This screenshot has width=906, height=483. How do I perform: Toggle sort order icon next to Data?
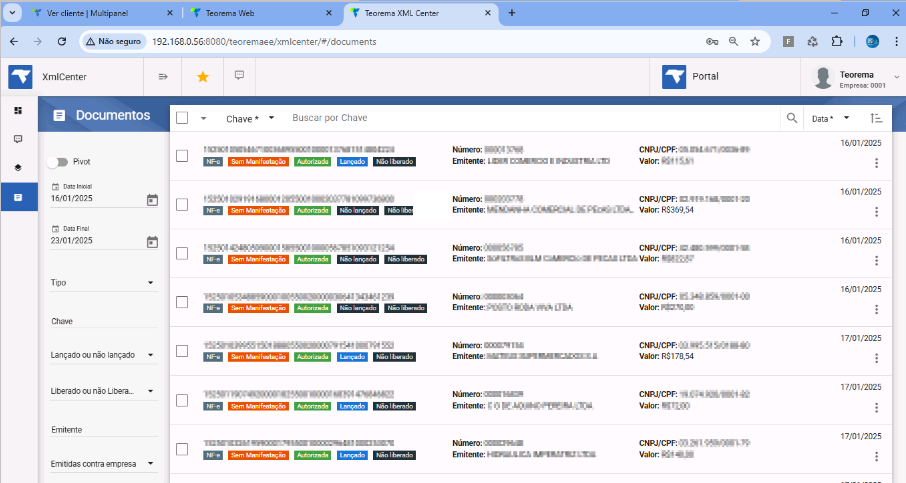coord(876,118)
